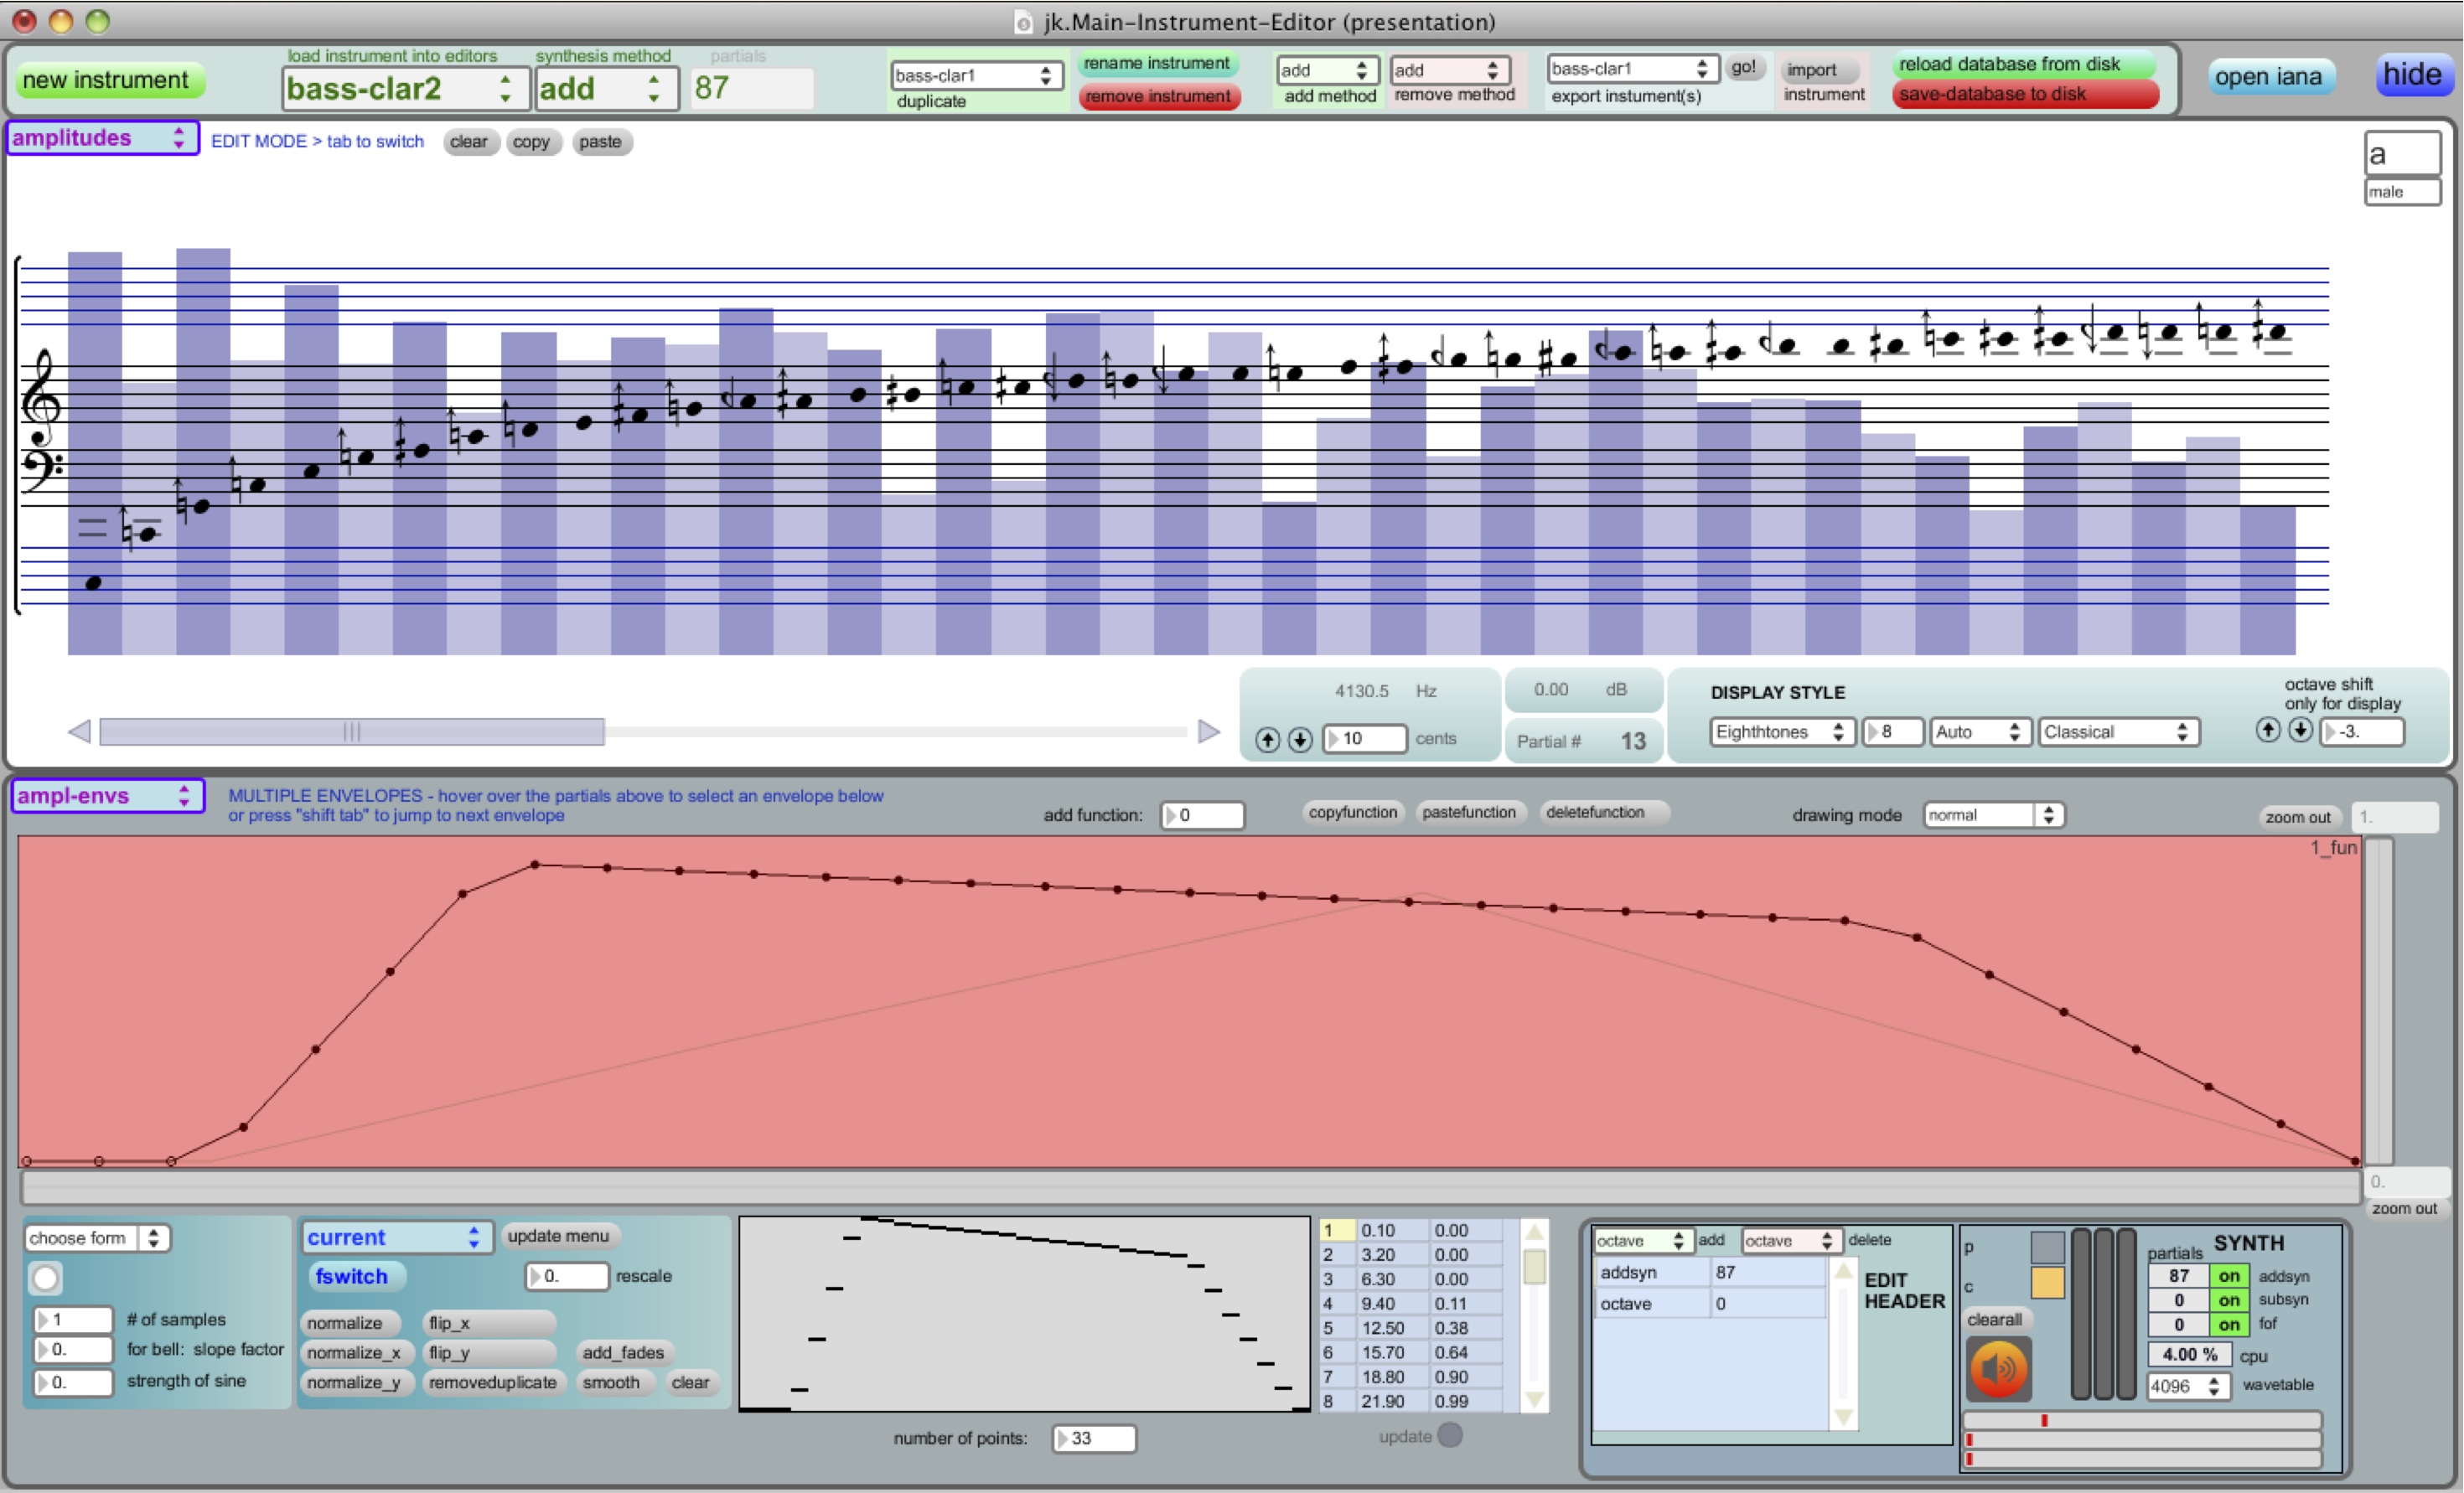The width and height of the screenshot is (2464, 1493).
Task: Click the paste button in amplitudes editor
Action: coord(600,142)
